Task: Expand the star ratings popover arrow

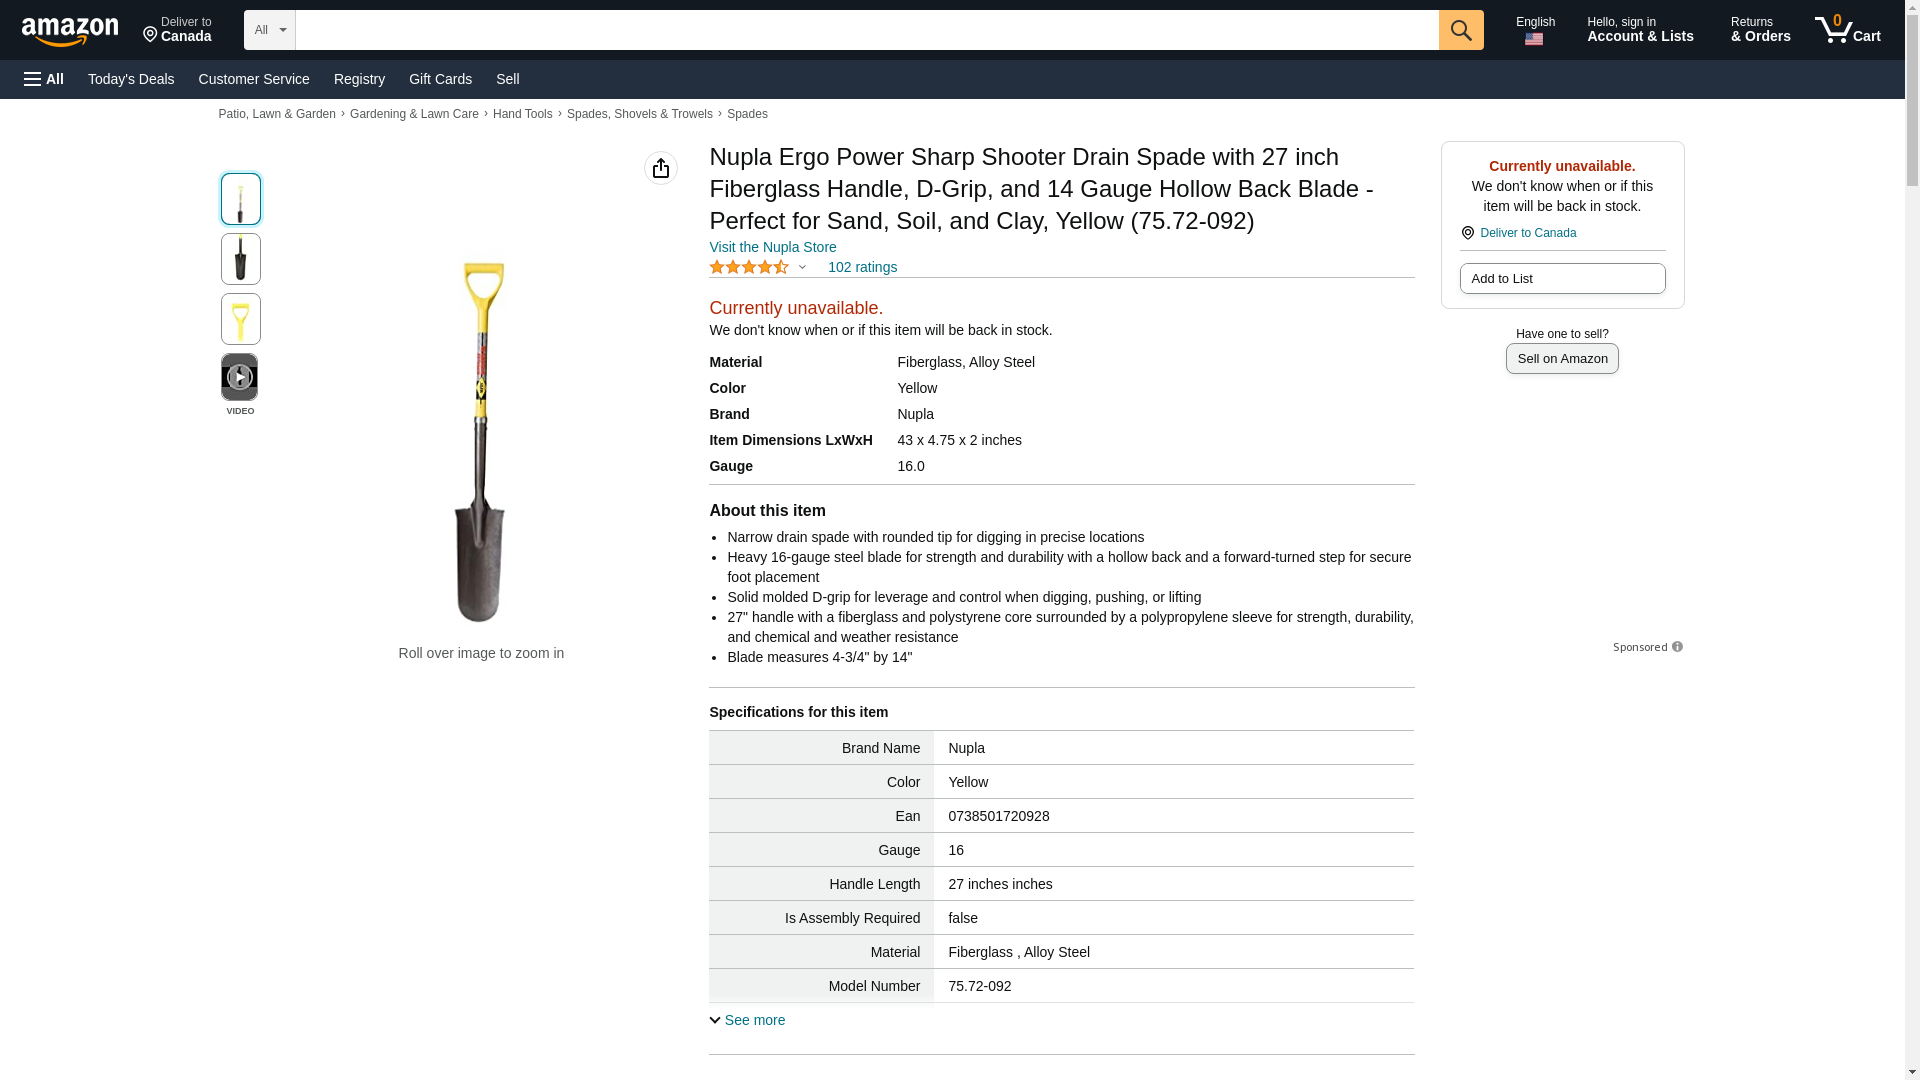Action: pyautogui.click(x=802, y=267)
